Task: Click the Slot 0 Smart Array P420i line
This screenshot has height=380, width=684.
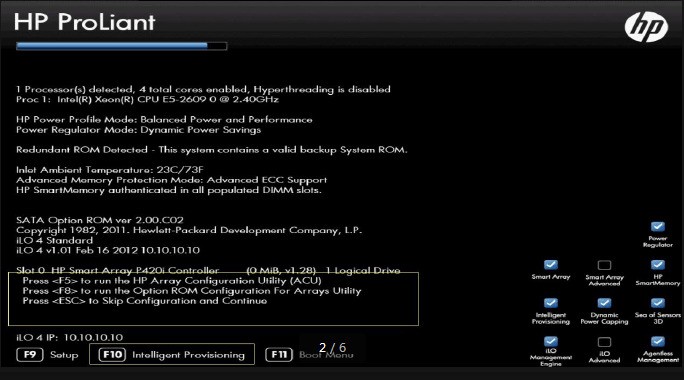Action: point(208,270)
